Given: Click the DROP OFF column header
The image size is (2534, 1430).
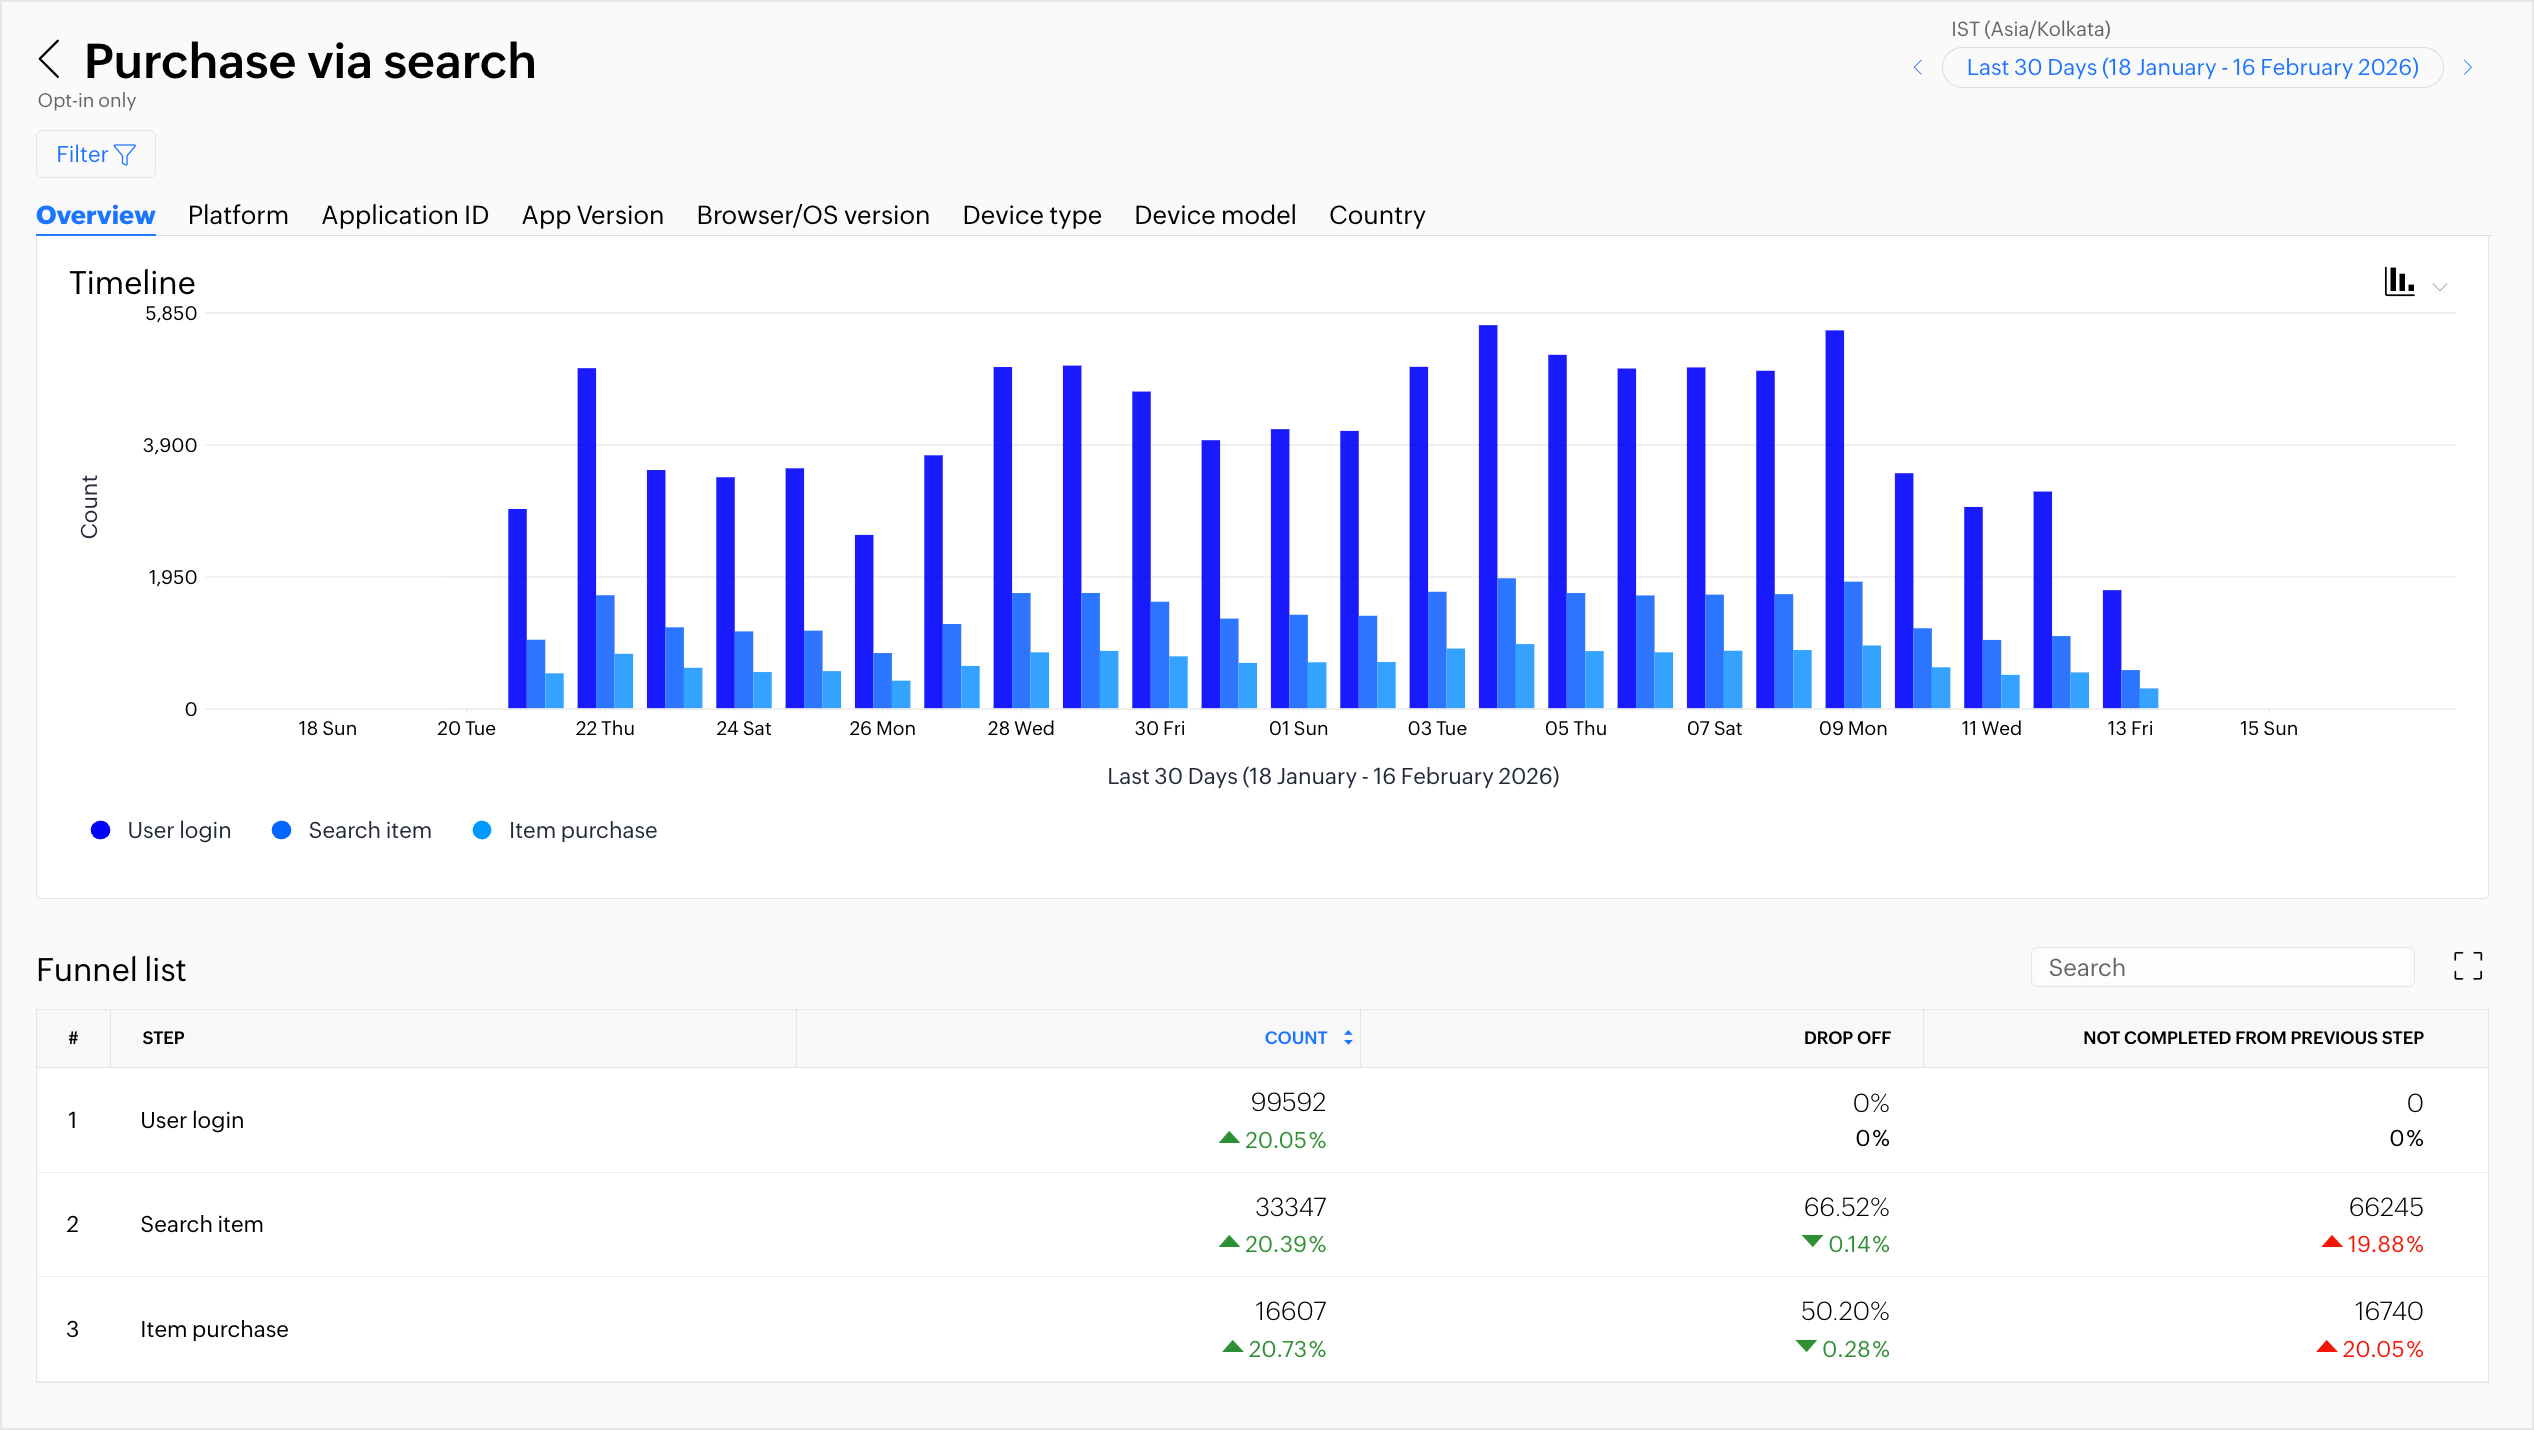Looking at the screenshot, I should 1846,1038.
